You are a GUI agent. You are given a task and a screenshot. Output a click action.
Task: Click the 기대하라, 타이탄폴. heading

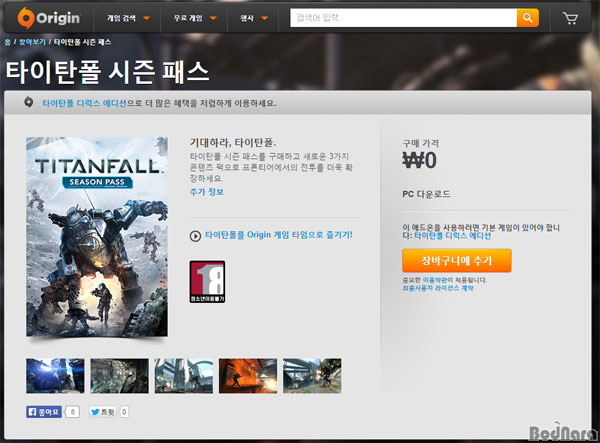(233, 143)
